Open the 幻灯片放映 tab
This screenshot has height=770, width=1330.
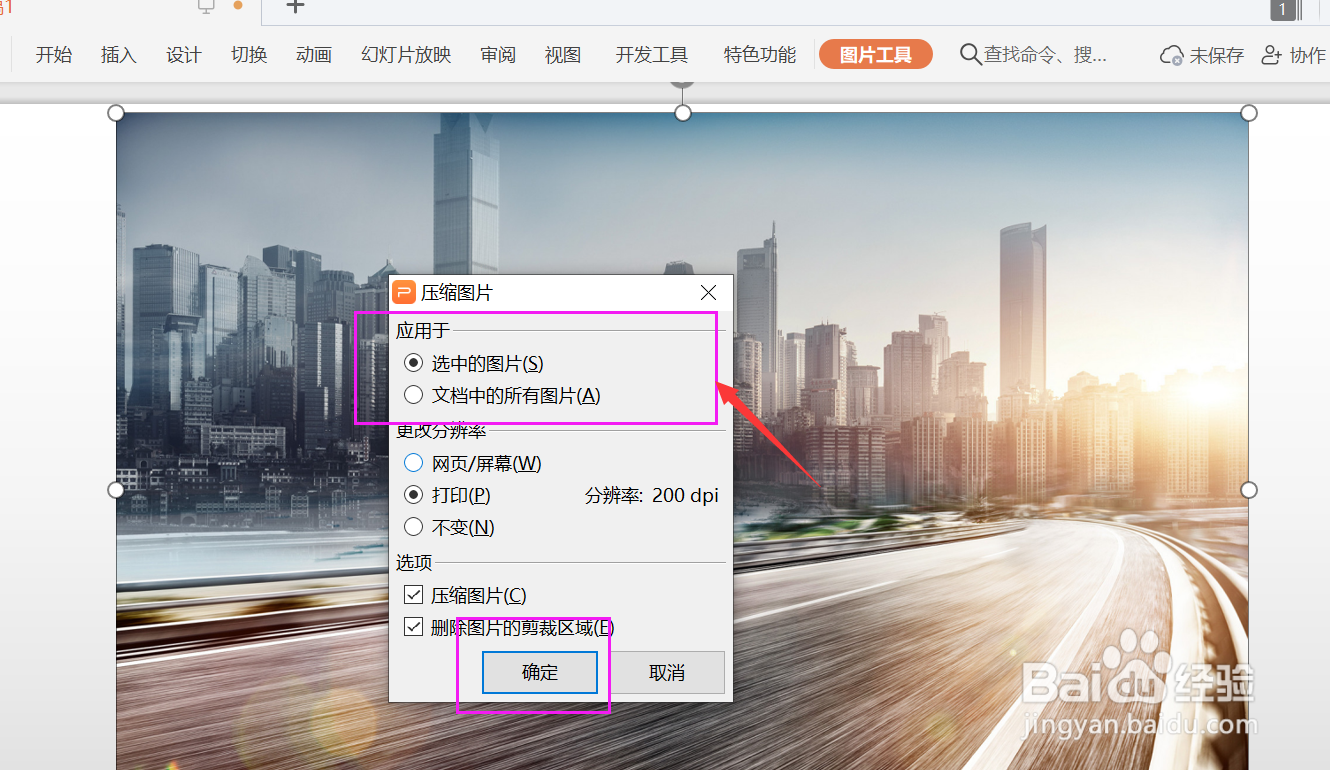coord(406,55)
